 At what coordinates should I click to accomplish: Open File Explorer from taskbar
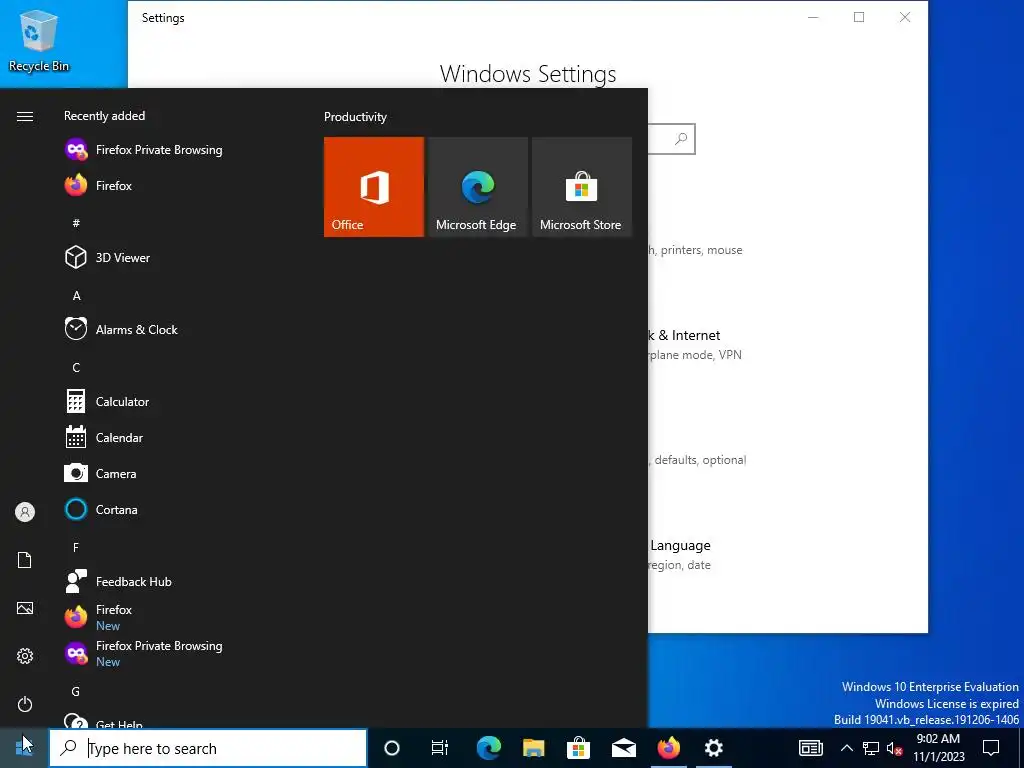click(534, 748)
